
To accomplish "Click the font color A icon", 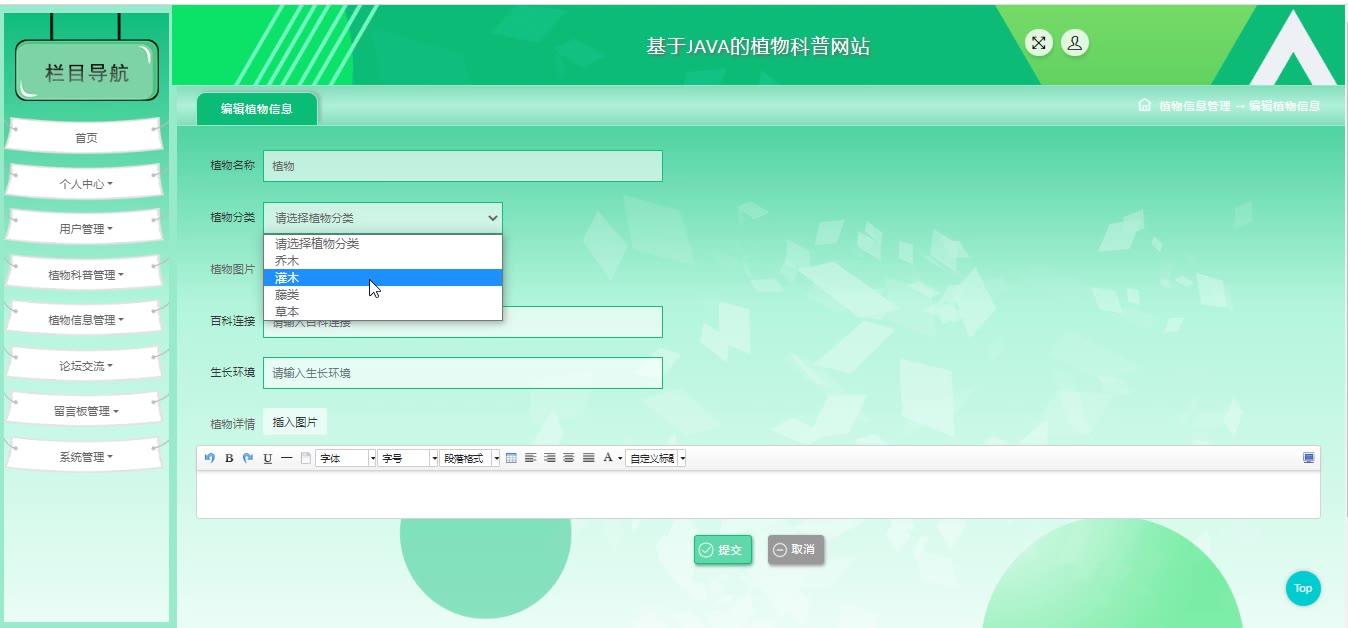I will 607,458.
